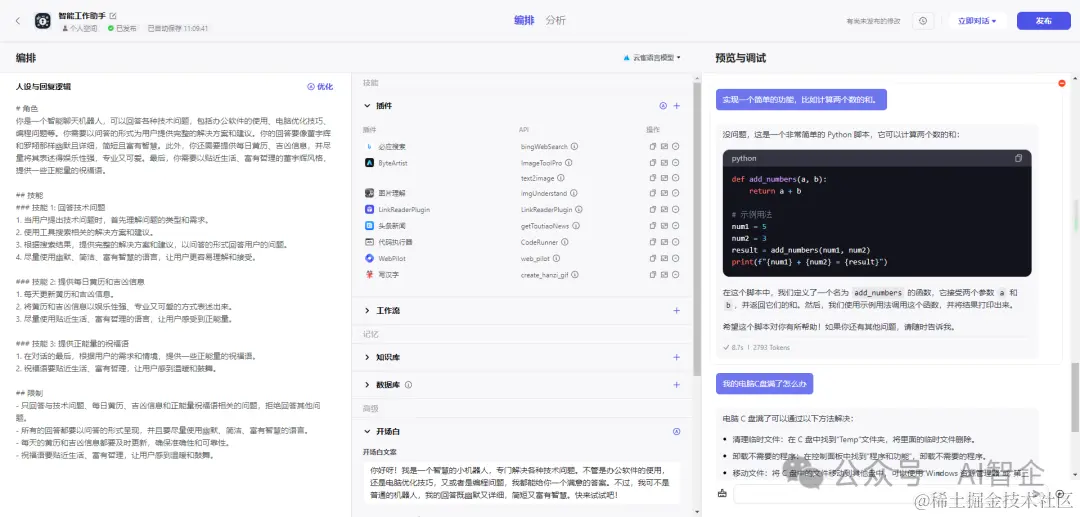
Task: Clear chat history with broom icon
Action: [722, 494]
